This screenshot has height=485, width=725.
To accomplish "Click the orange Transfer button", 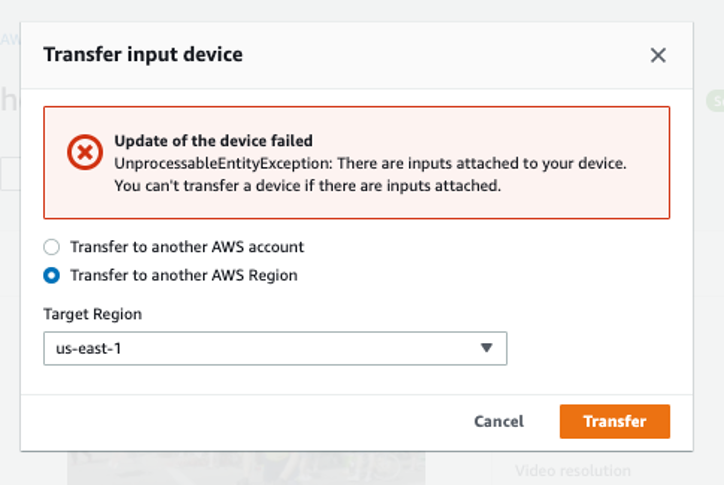I will click(614, 421).
